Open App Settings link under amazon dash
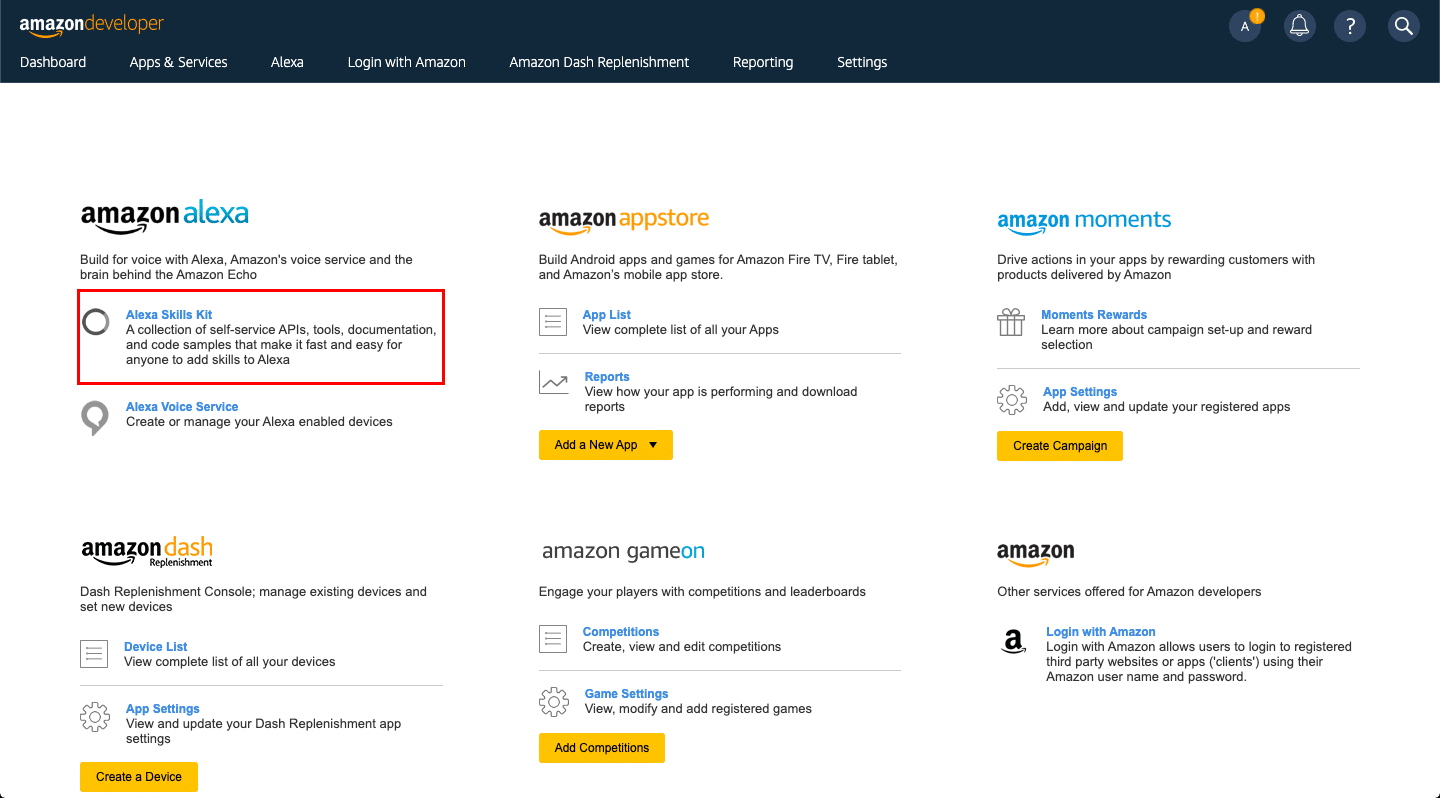The height and width of the screenshot is (798, 1440). pyautogui.click(x=163, y=709)
